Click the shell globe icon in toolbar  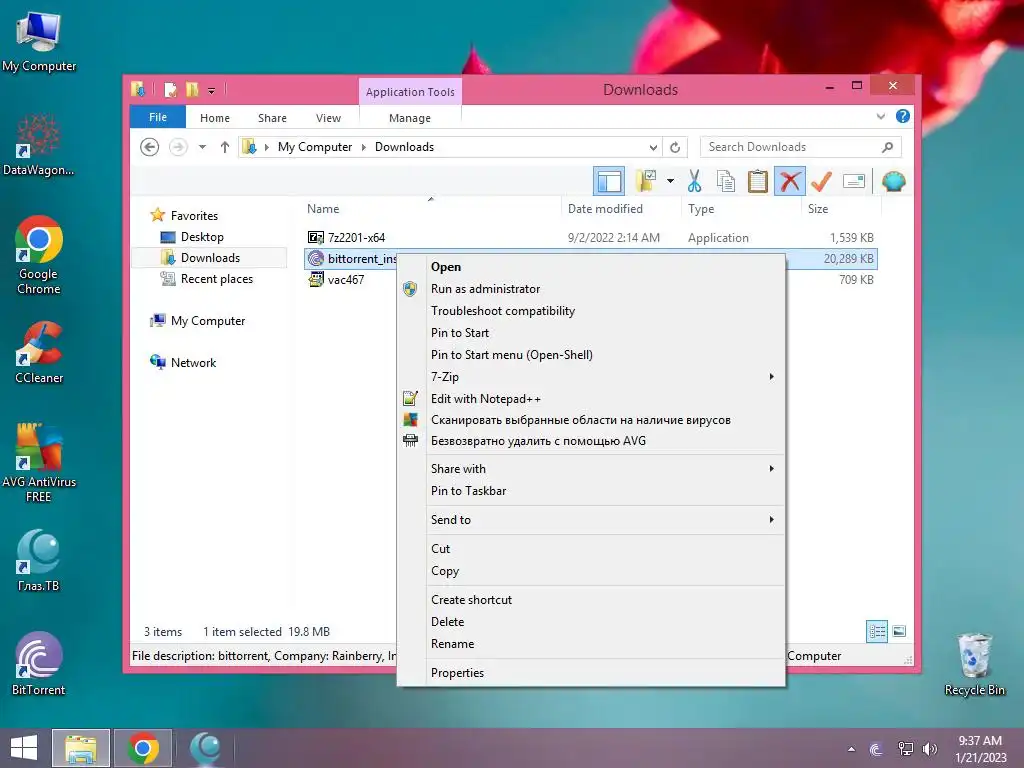[x=893, y=182]
